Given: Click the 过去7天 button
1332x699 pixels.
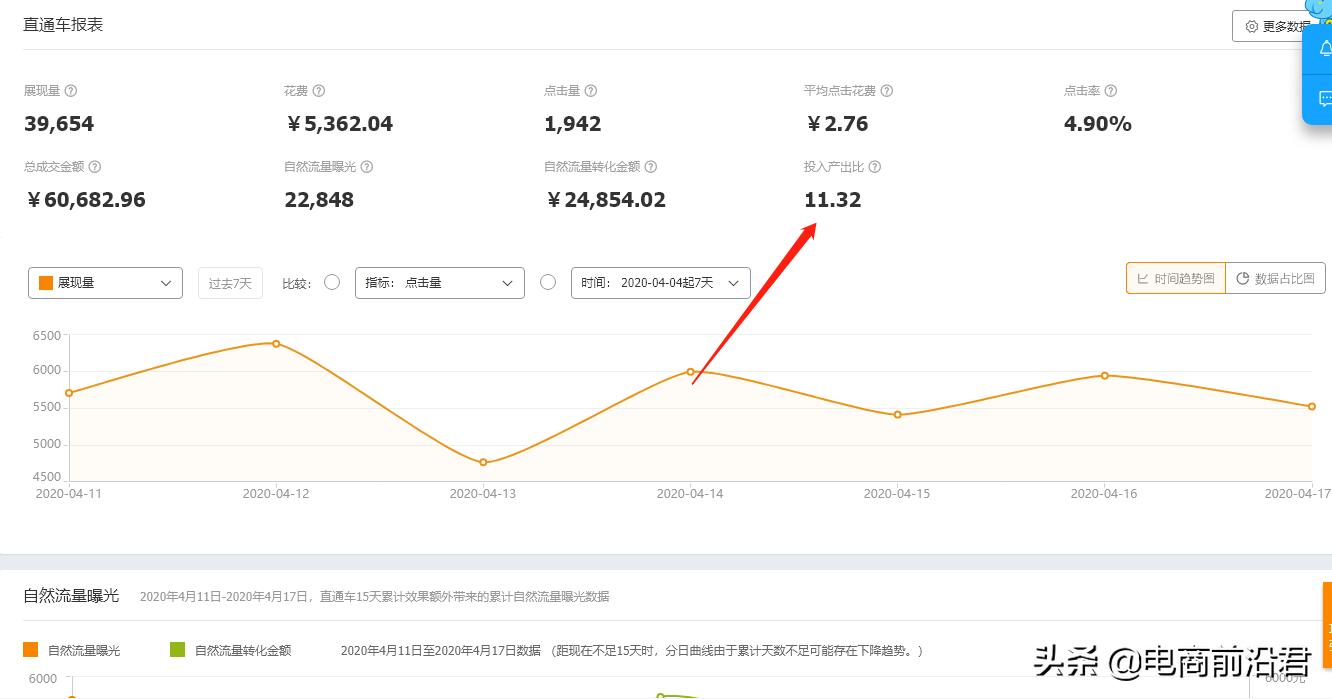Looking at the screenshot, I should [230, 282].
